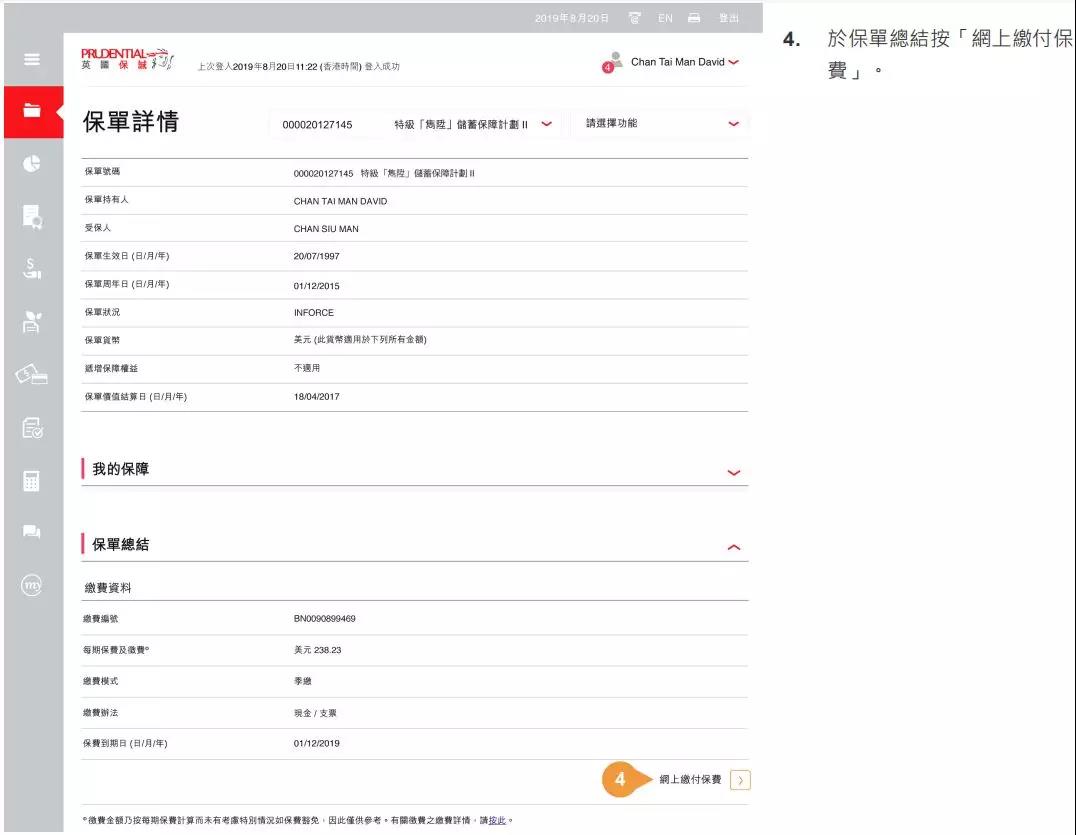Screen dimensions: 1076x835
Task: Select policy holder CHAN TAI MAN DAVID
Action: point(340,201)
